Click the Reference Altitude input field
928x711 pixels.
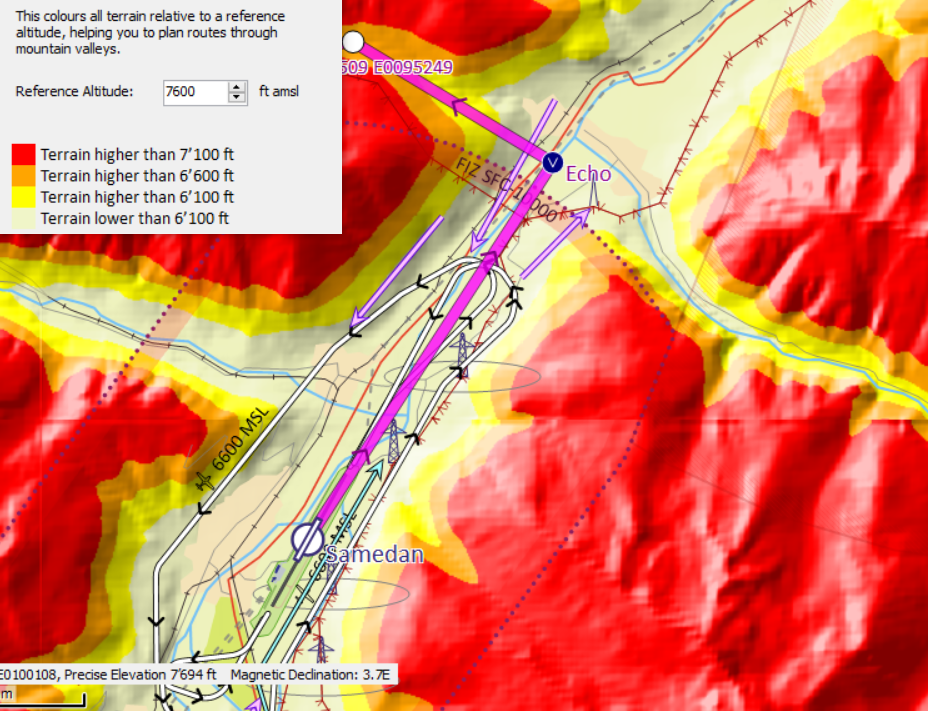[x=195, y=92]
